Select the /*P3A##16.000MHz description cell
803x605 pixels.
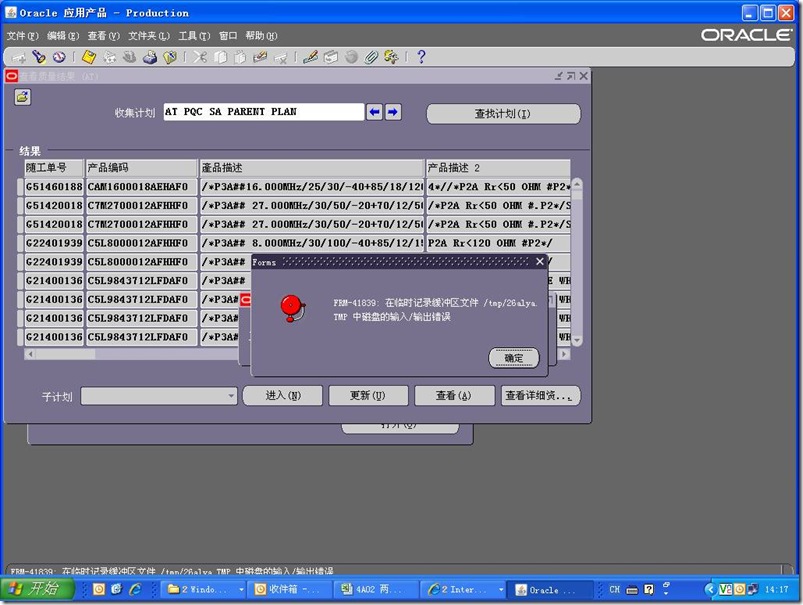312,187
